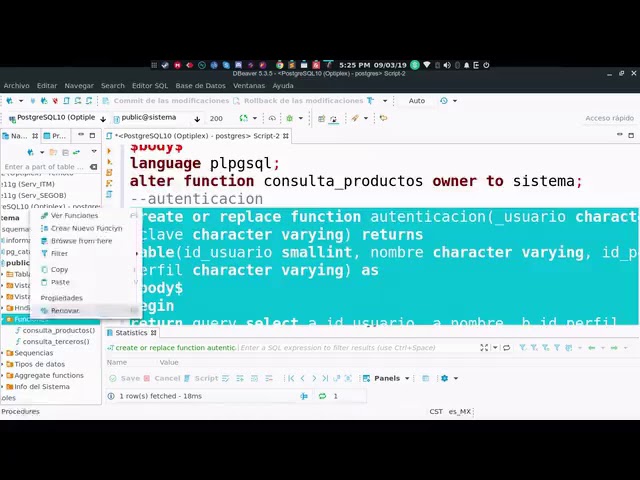Viewport: 640px width, 480px height.
Task: Click the green bug debug icon in toolbar
Action: click(290, 118)
